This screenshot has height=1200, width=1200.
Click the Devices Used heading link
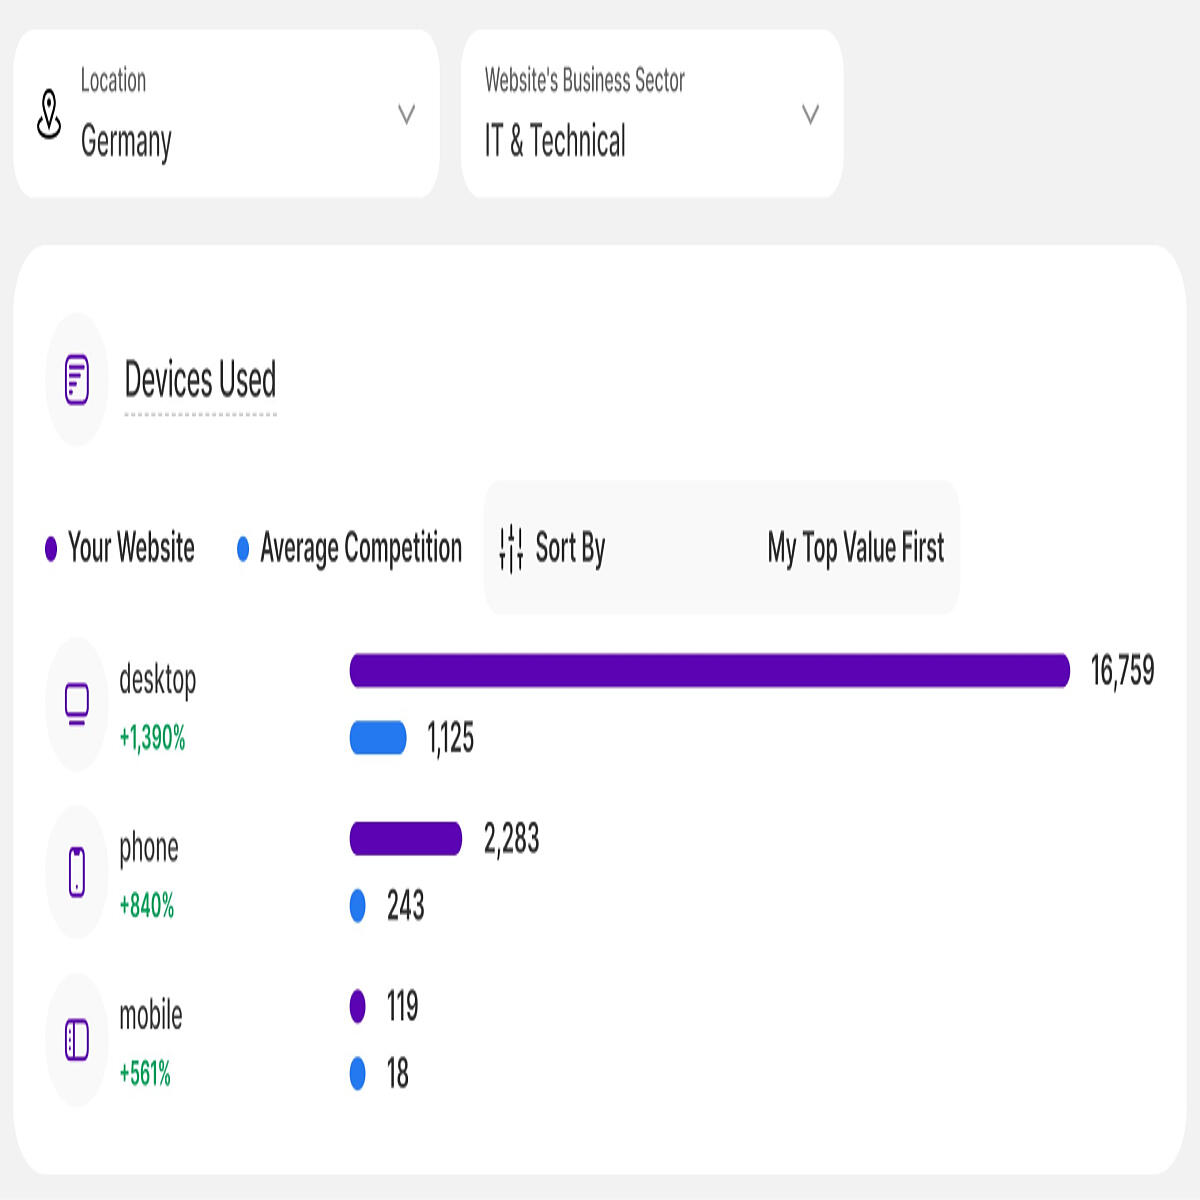click(x=200, y=380)
